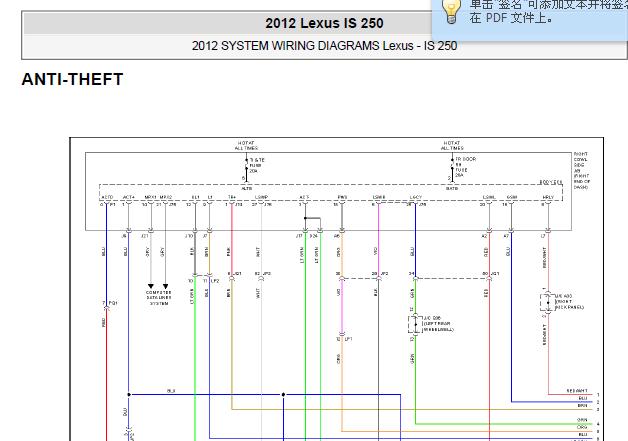628x441 pixels.
Task: Click the LP1 connector label
Action: coord(348,339)
